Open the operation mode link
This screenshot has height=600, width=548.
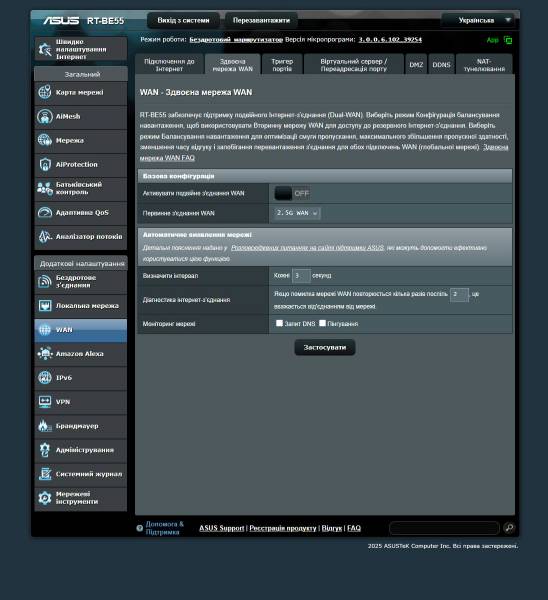(x=236, y=39)
